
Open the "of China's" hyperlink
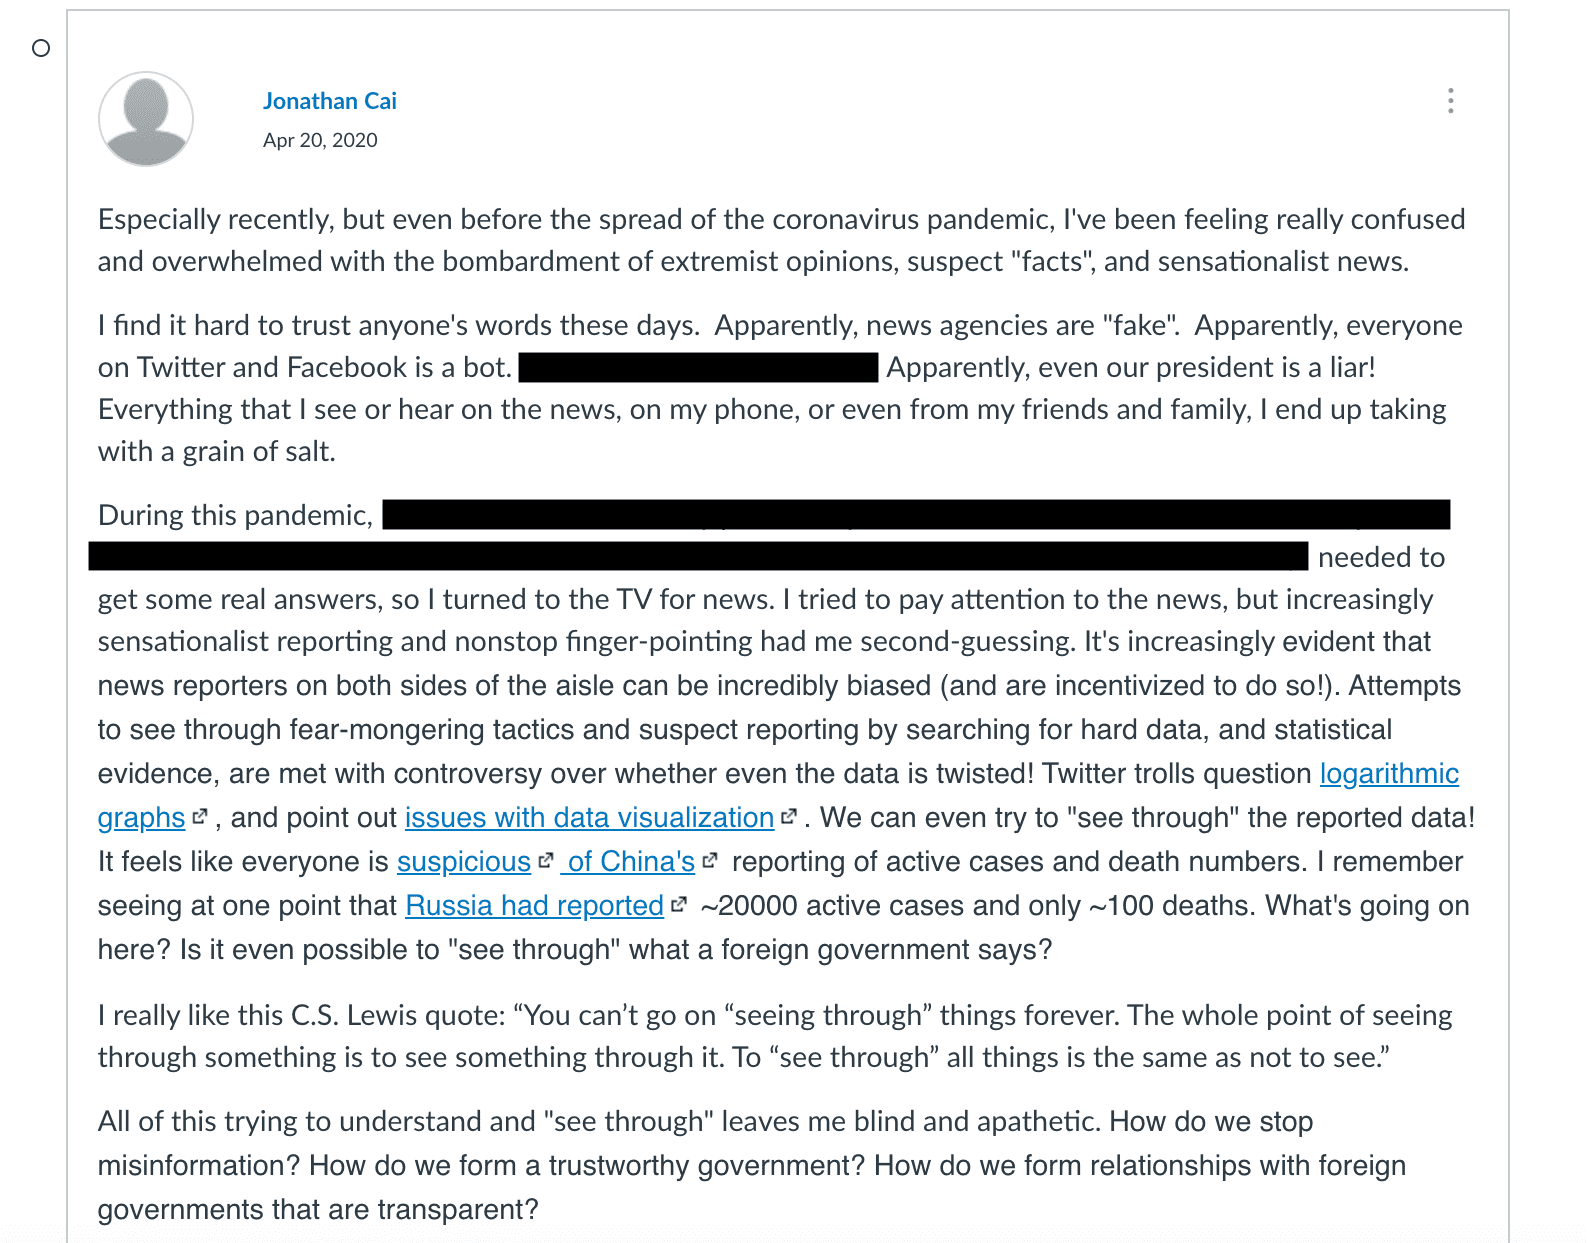630,861
